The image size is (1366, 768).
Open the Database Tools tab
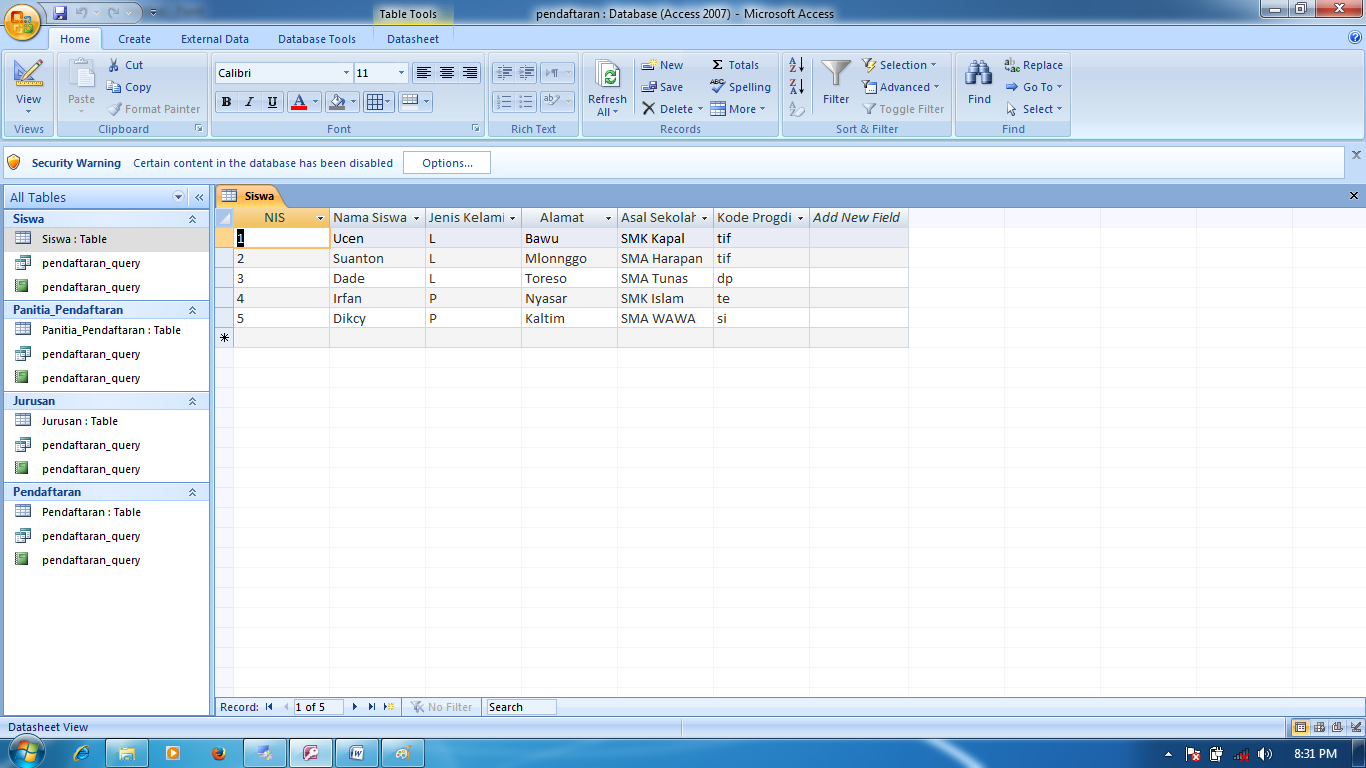[x=317, y=39]
